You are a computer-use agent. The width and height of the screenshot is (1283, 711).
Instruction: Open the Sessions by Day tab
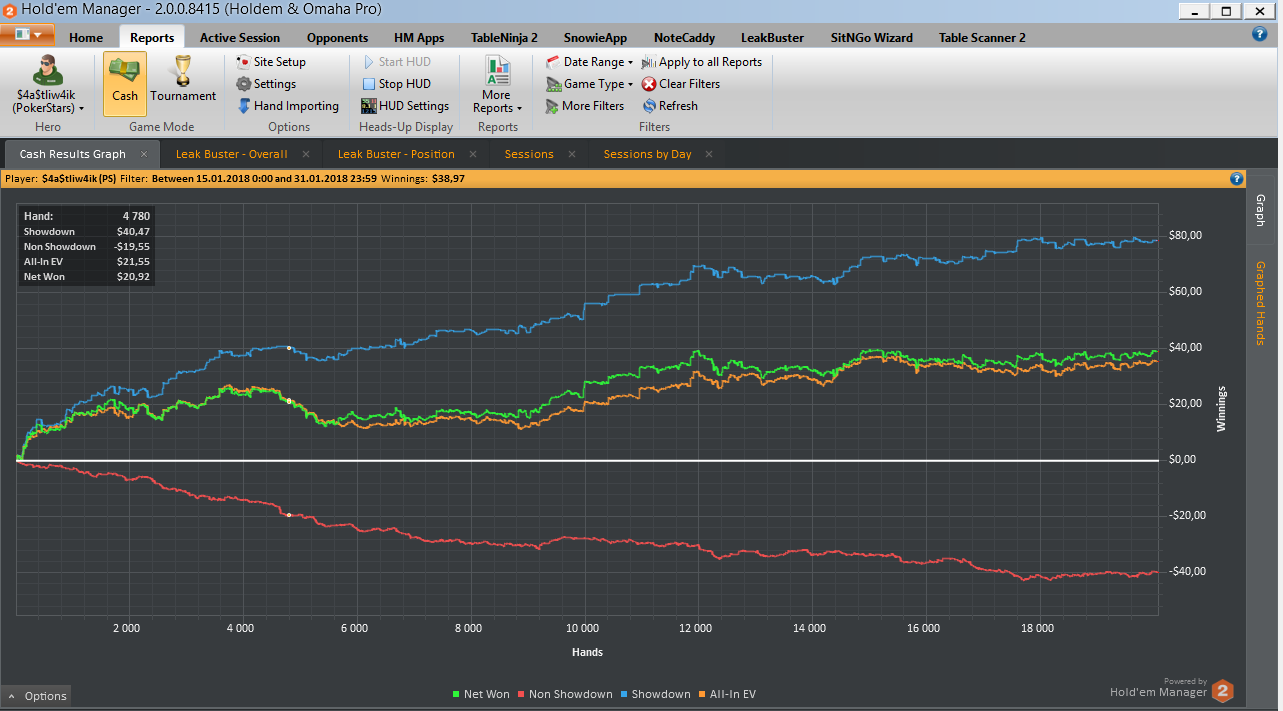(x=647, y=154)
